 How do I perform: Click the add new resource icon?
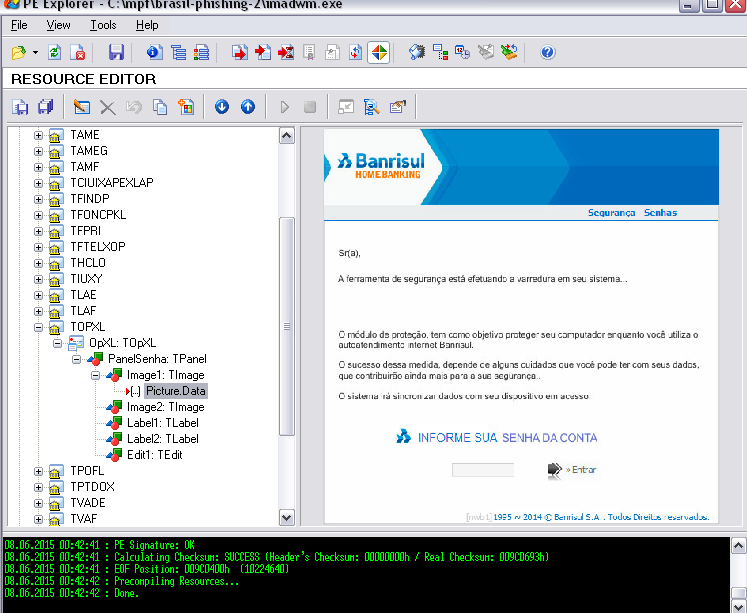pyautogui.click(x=186, y=107)
